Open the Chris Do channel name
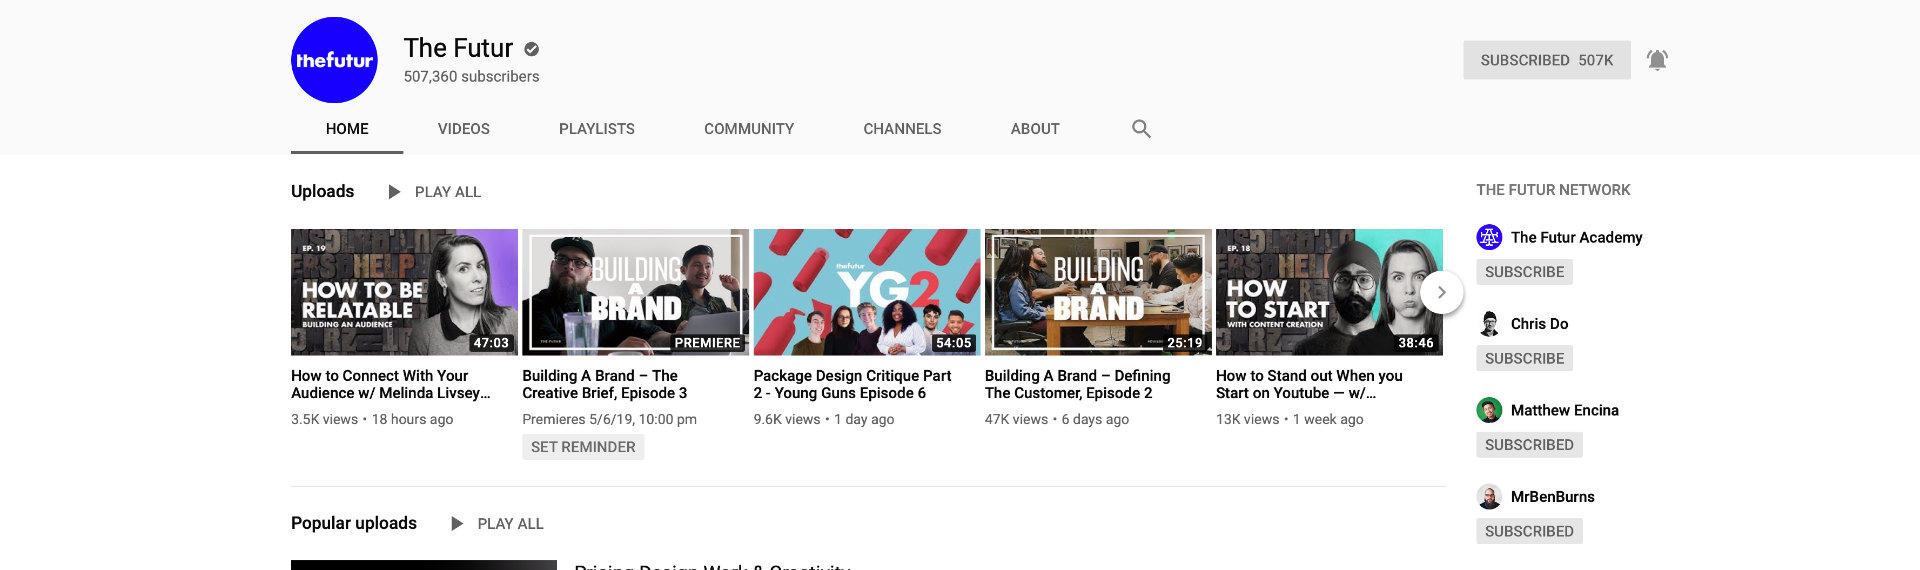The width and height of the screenshot is (1920, 570). (x=1540, y=324)
